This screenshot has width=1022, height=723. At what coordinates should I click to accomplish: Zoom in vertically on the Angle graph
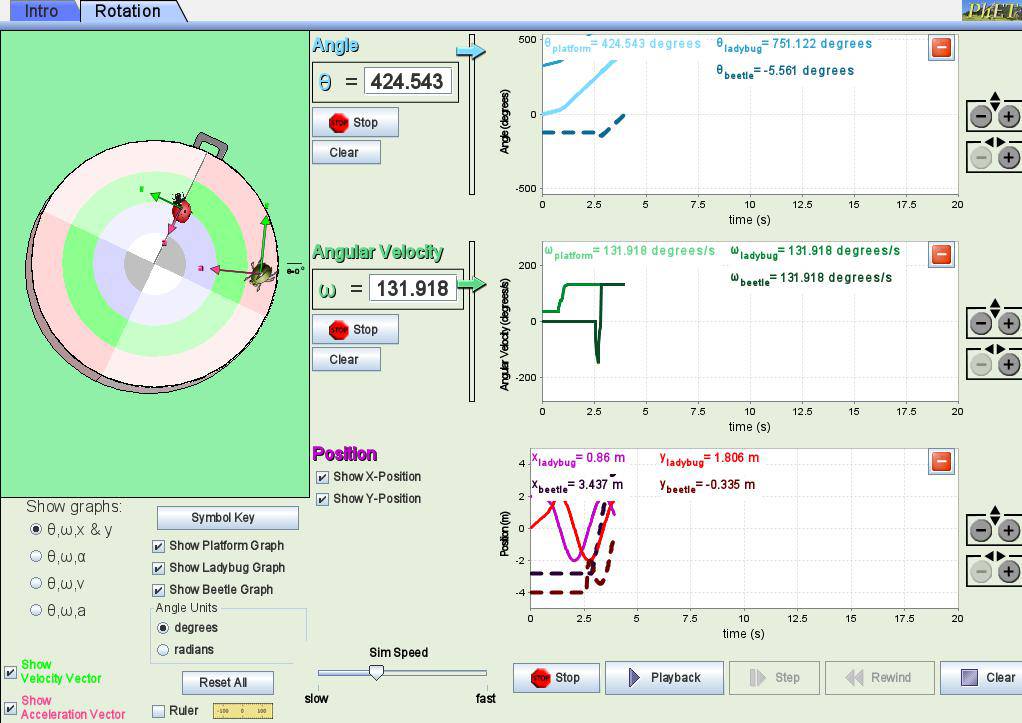point(1008,116)
